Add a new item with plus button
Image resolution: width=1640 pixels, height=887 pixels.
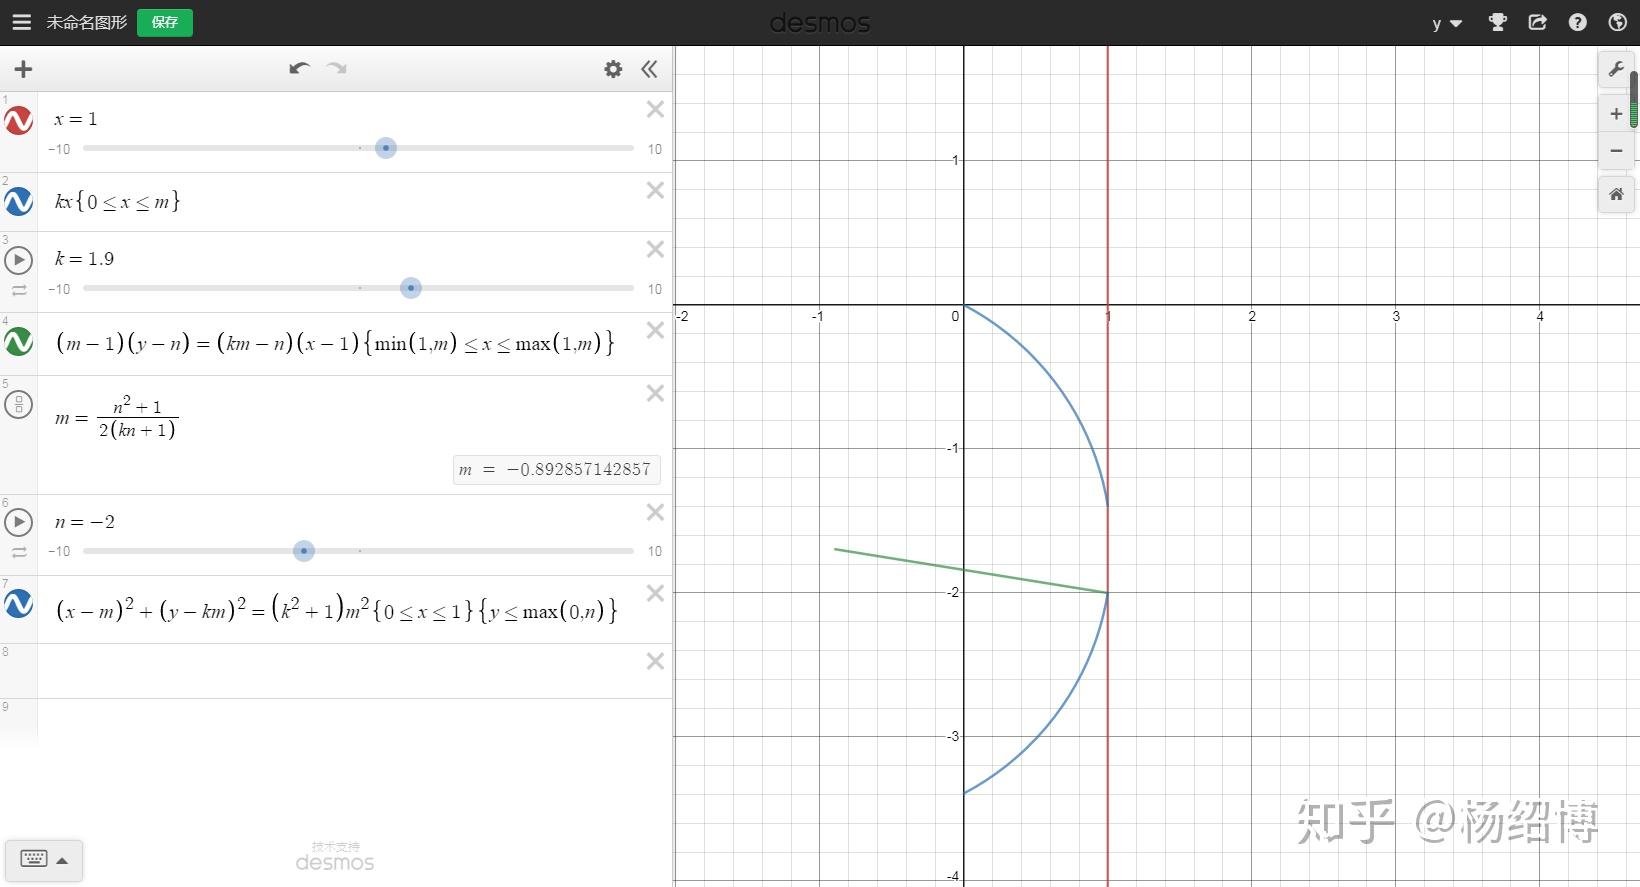[23, 69]
